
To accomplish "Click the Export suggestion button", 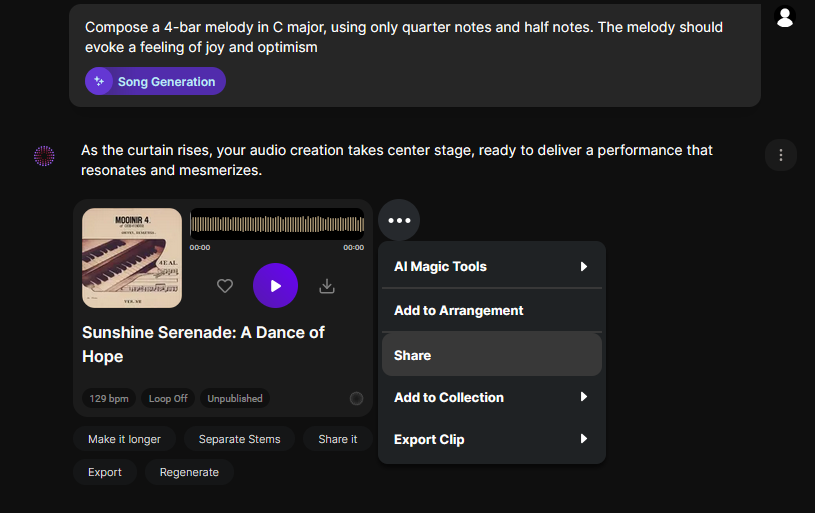I will tap(104, 472).
